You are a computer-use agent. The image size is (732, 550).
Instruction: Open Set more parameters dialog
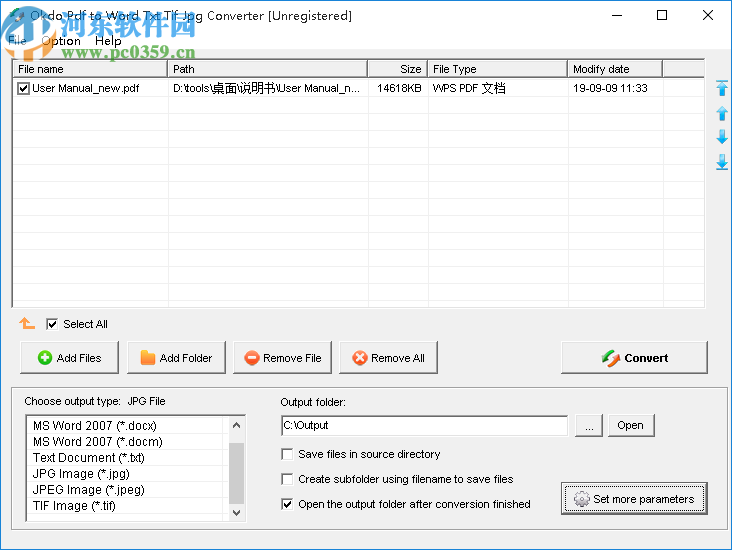tap(634, 499)
